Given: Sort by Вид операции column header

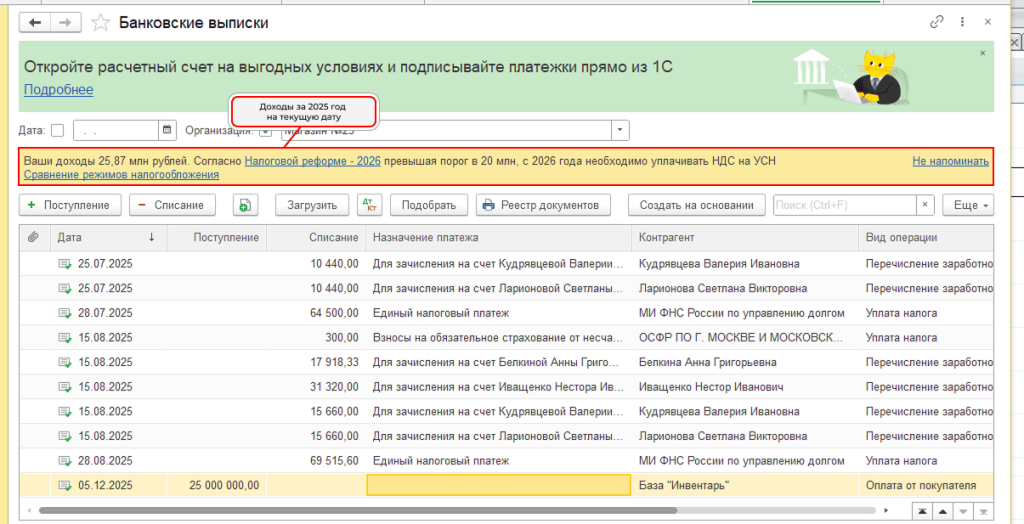Looking at the screenshot, I should click(x=926, y=238).
